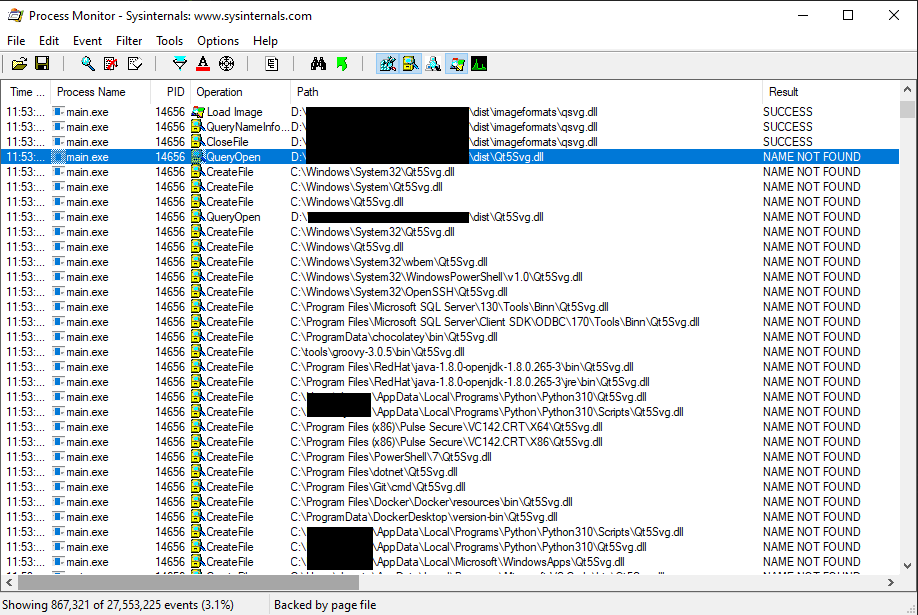
Task: Select the Pulse Secure\VC142.CRT\X86 row
Action: tap(450, 442)
